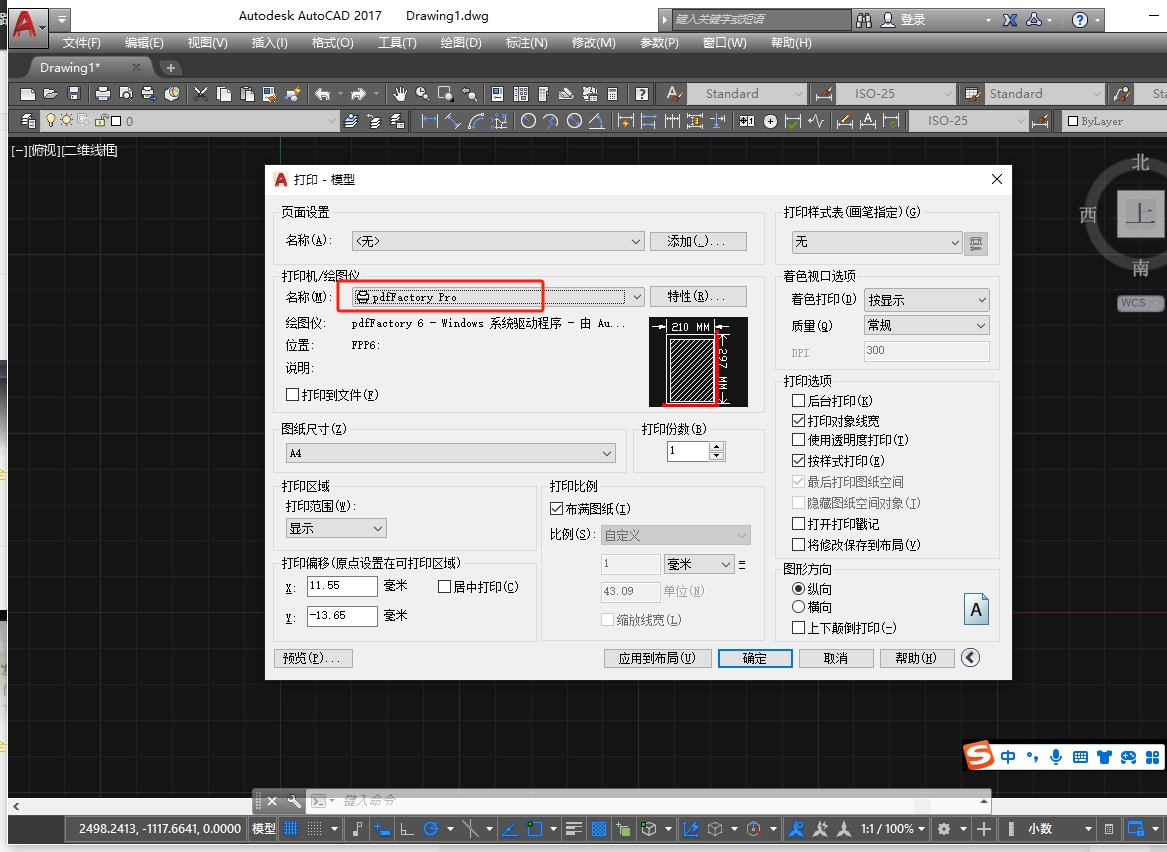
Task: Click the wrench icon beside command line
Action: click(x=294, y=801)
